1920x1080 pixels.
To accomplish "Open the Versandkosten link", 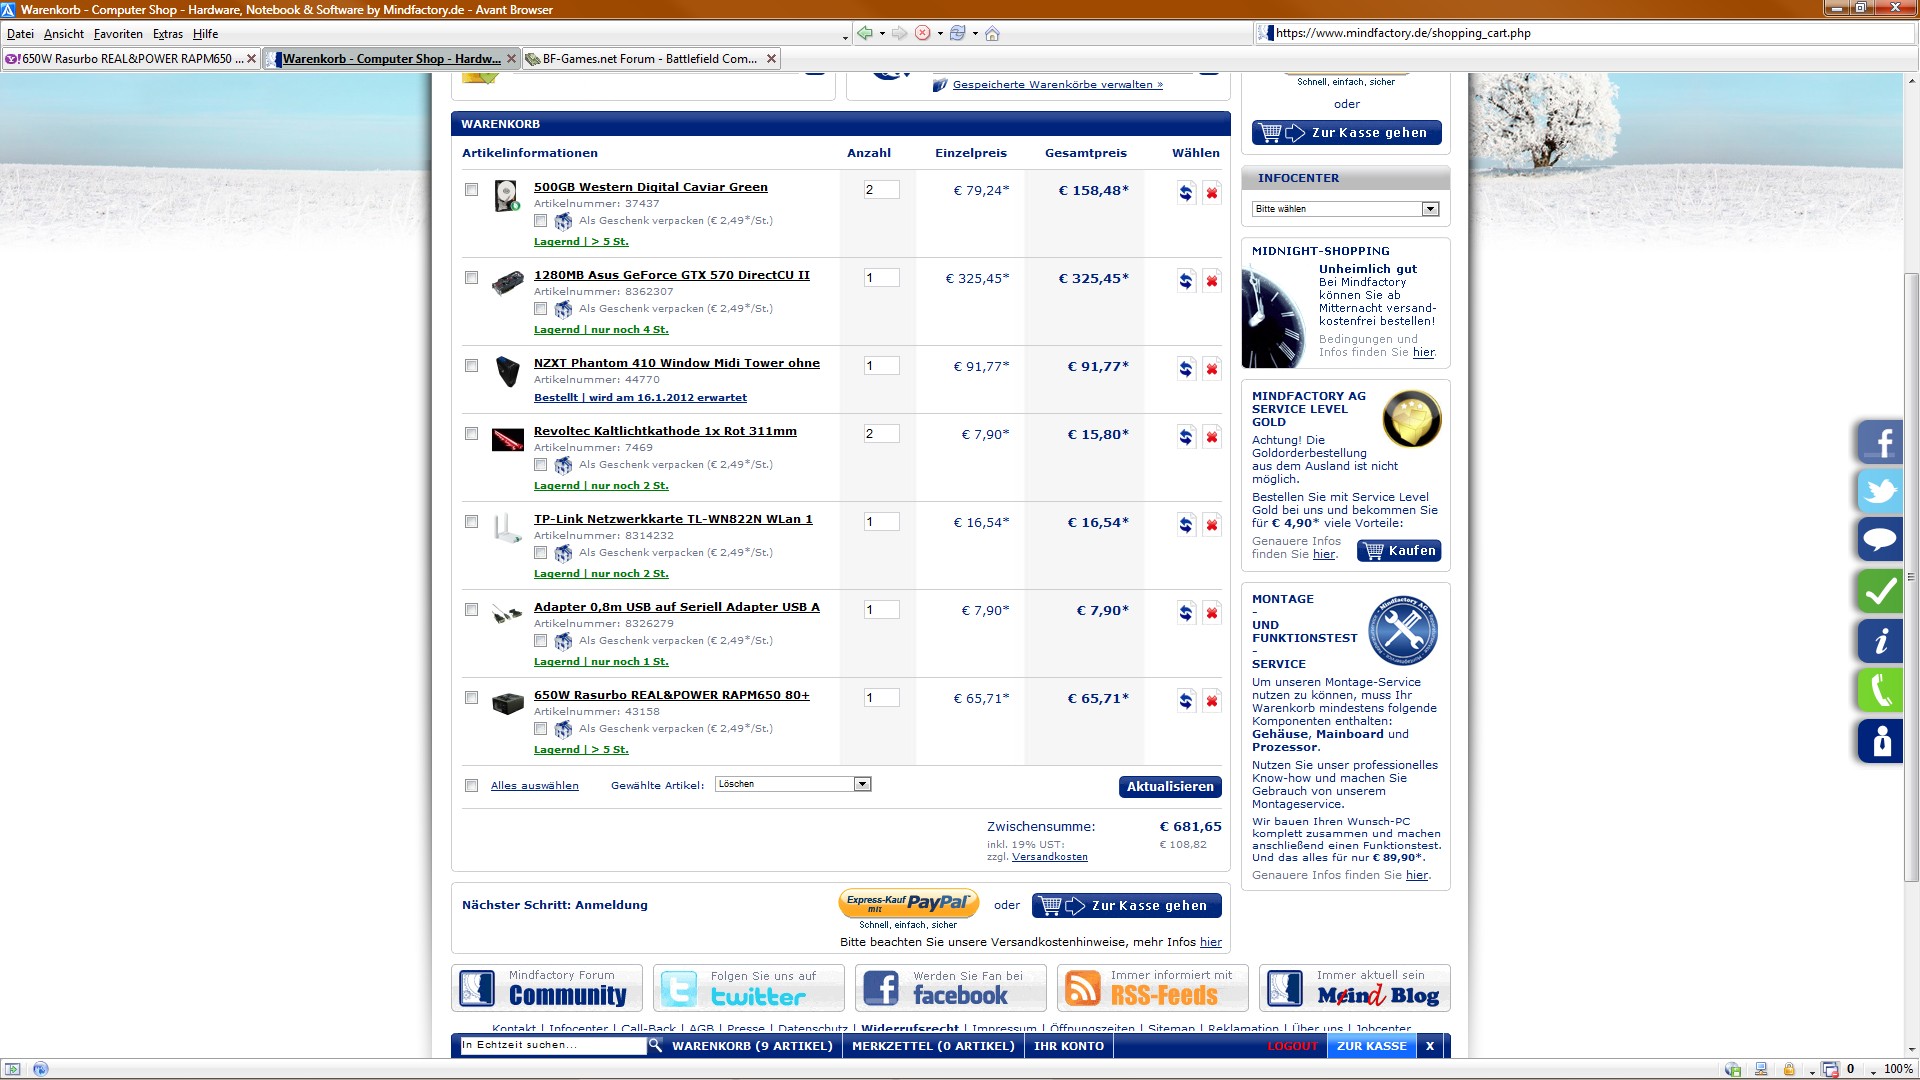I will pyautogui.click(x=1050, y=857).
